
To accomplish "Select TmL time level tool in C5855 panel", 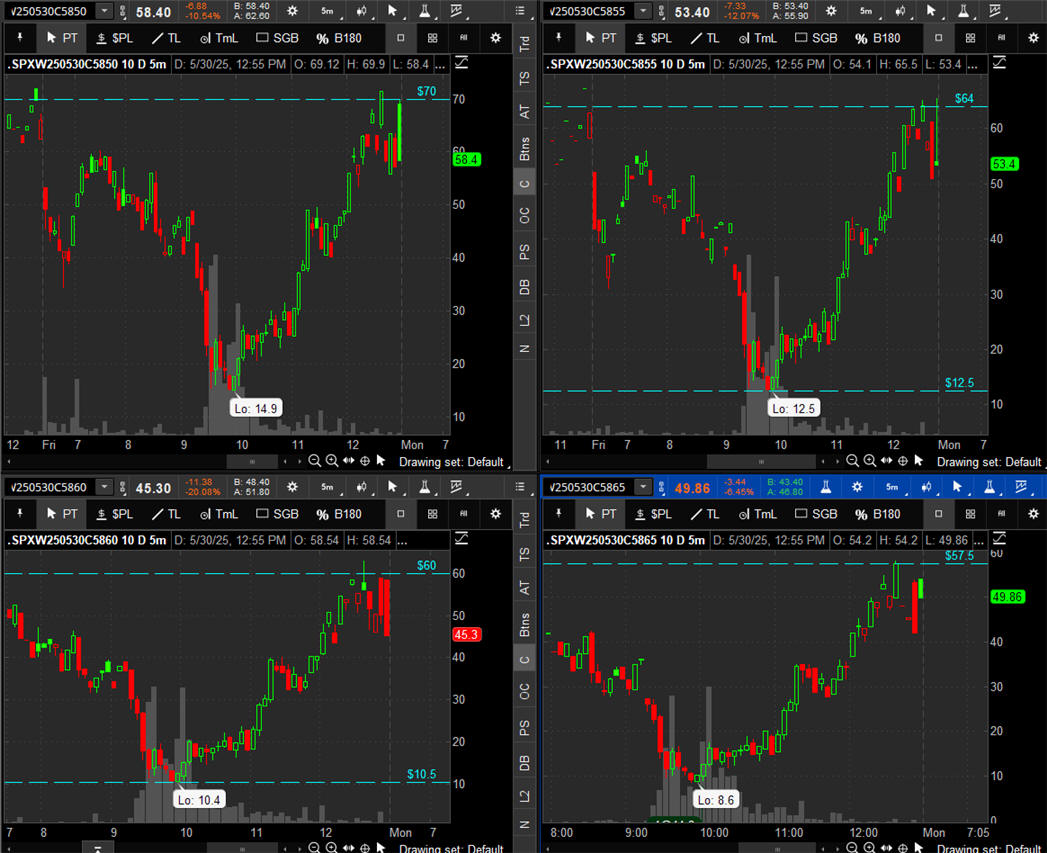I will (x=758, y=38).
